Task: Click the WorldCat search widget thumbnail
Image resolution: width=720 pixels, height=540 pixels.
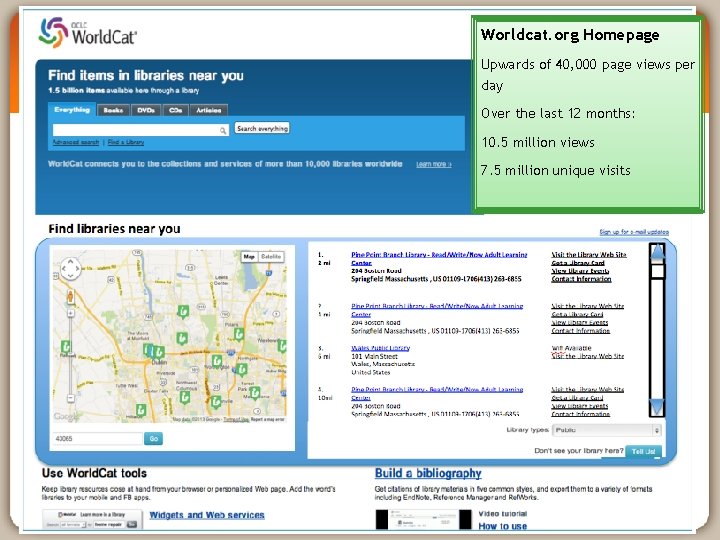Action: [x=92, y=519]
